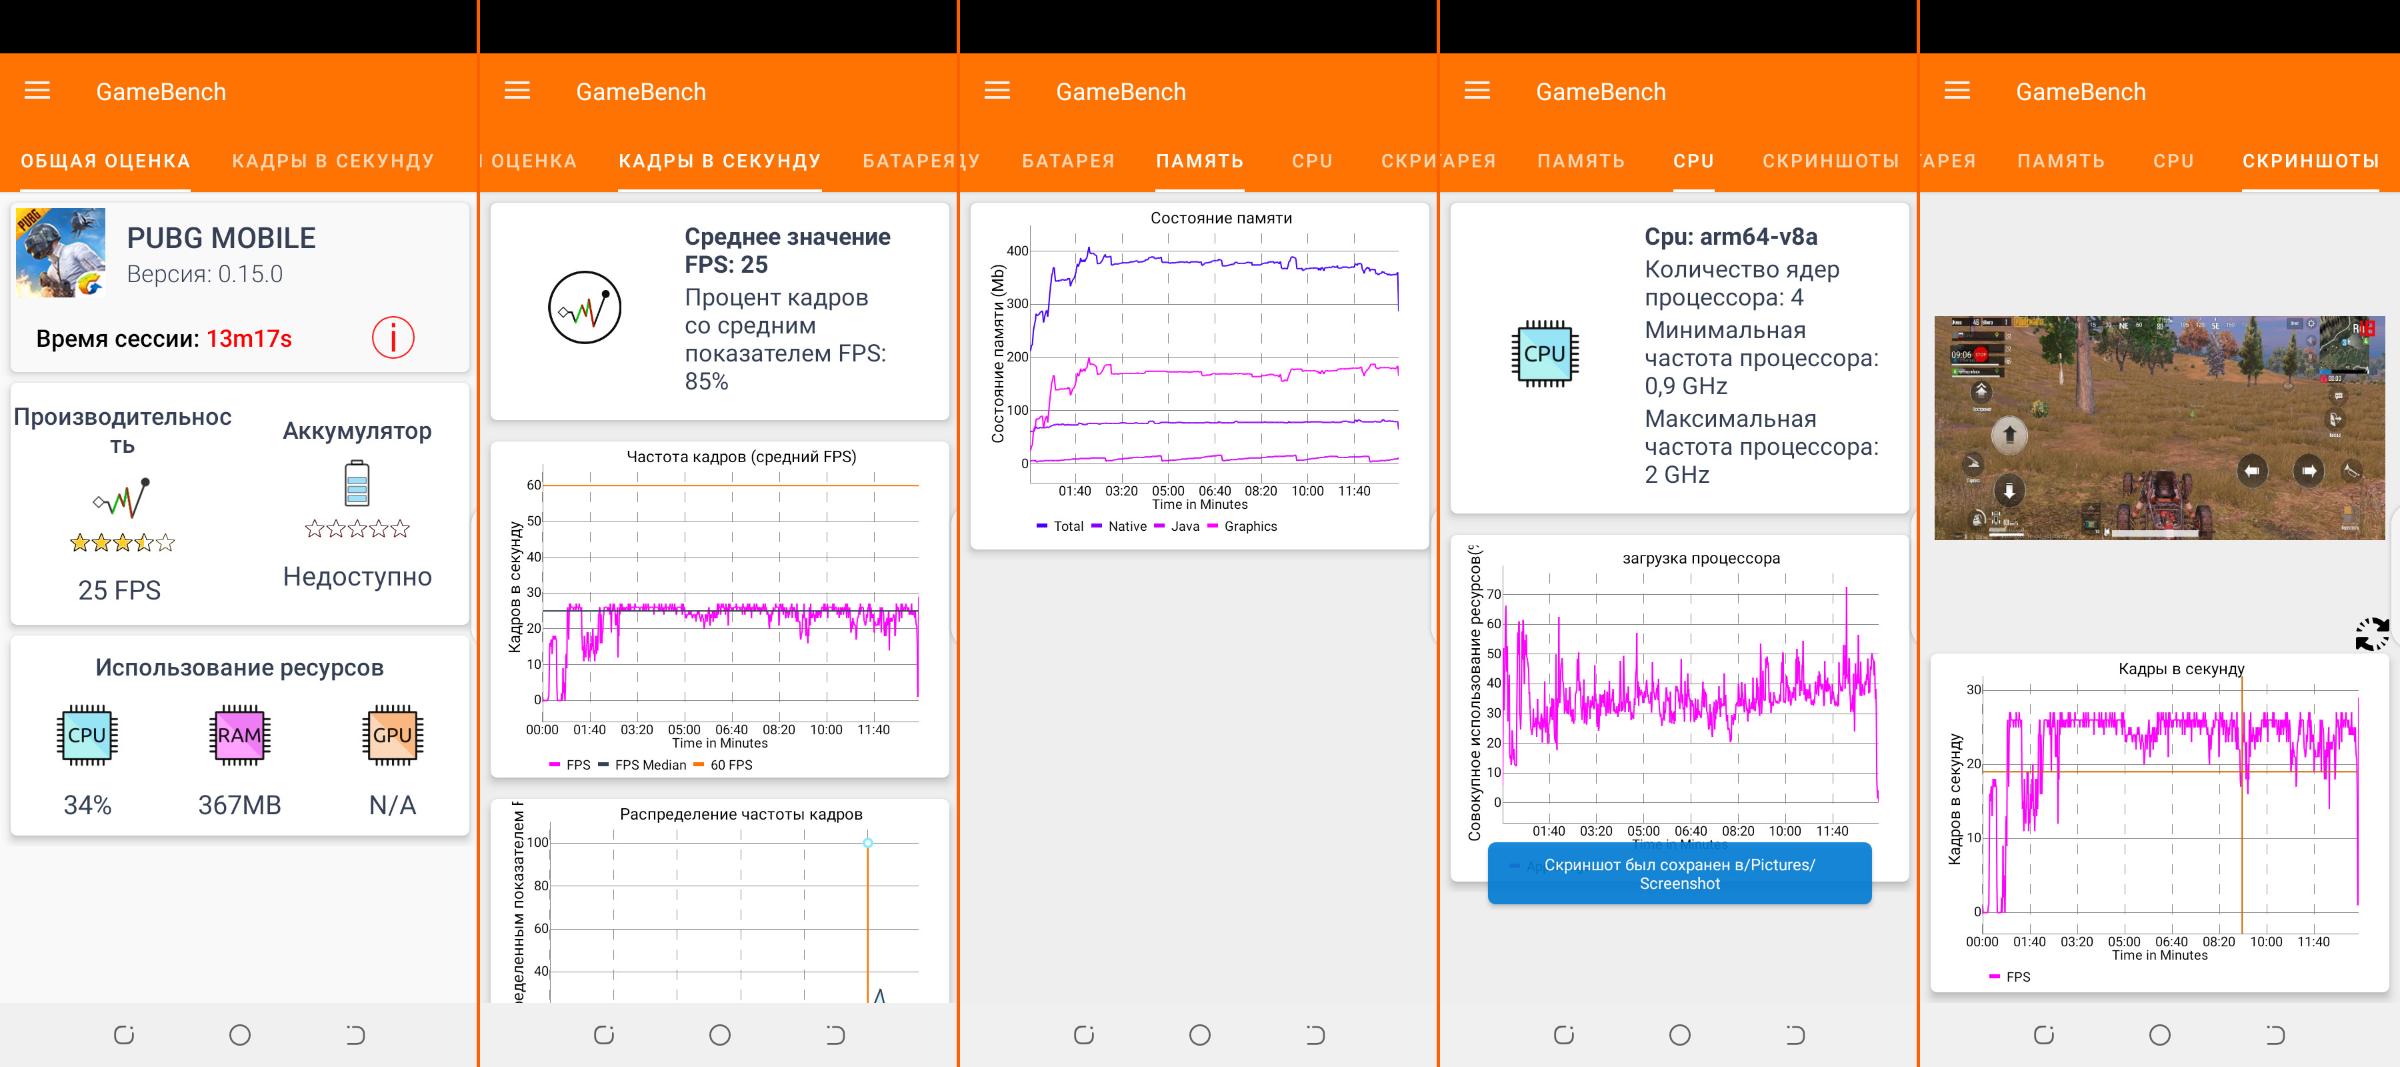Tap the session time 13m17s
This screenshot has height=1067, width=2400.
click(x=249, y=339)
